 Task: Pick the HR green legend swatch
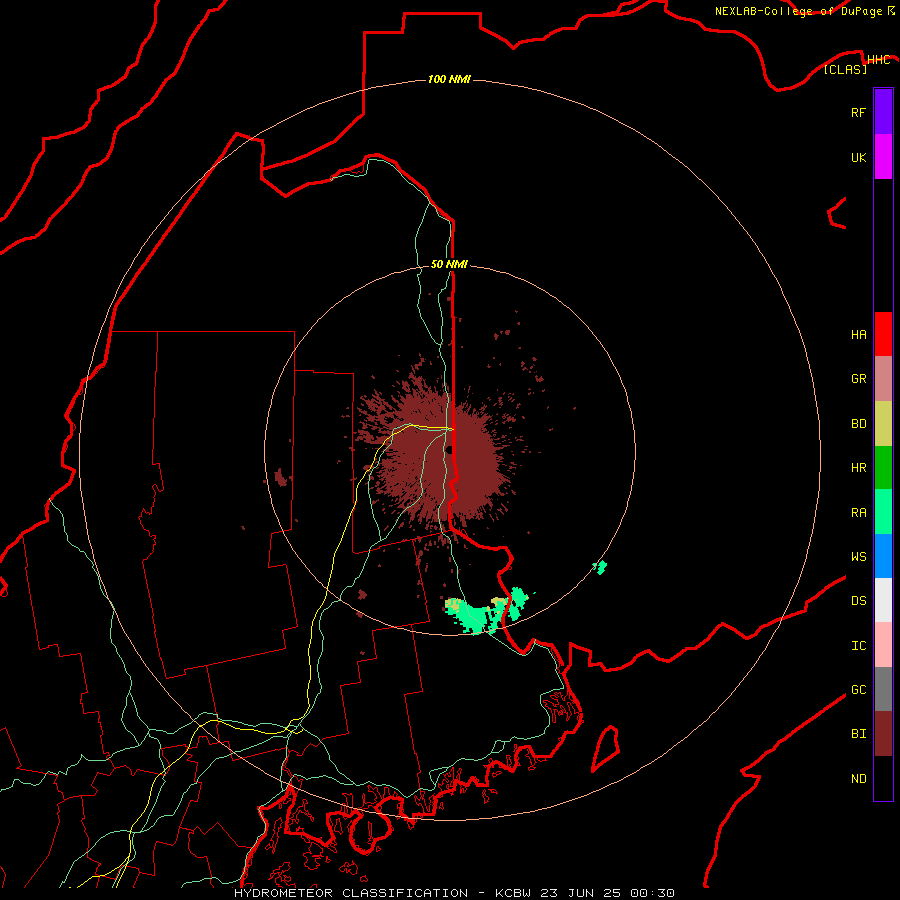(883, 468)
